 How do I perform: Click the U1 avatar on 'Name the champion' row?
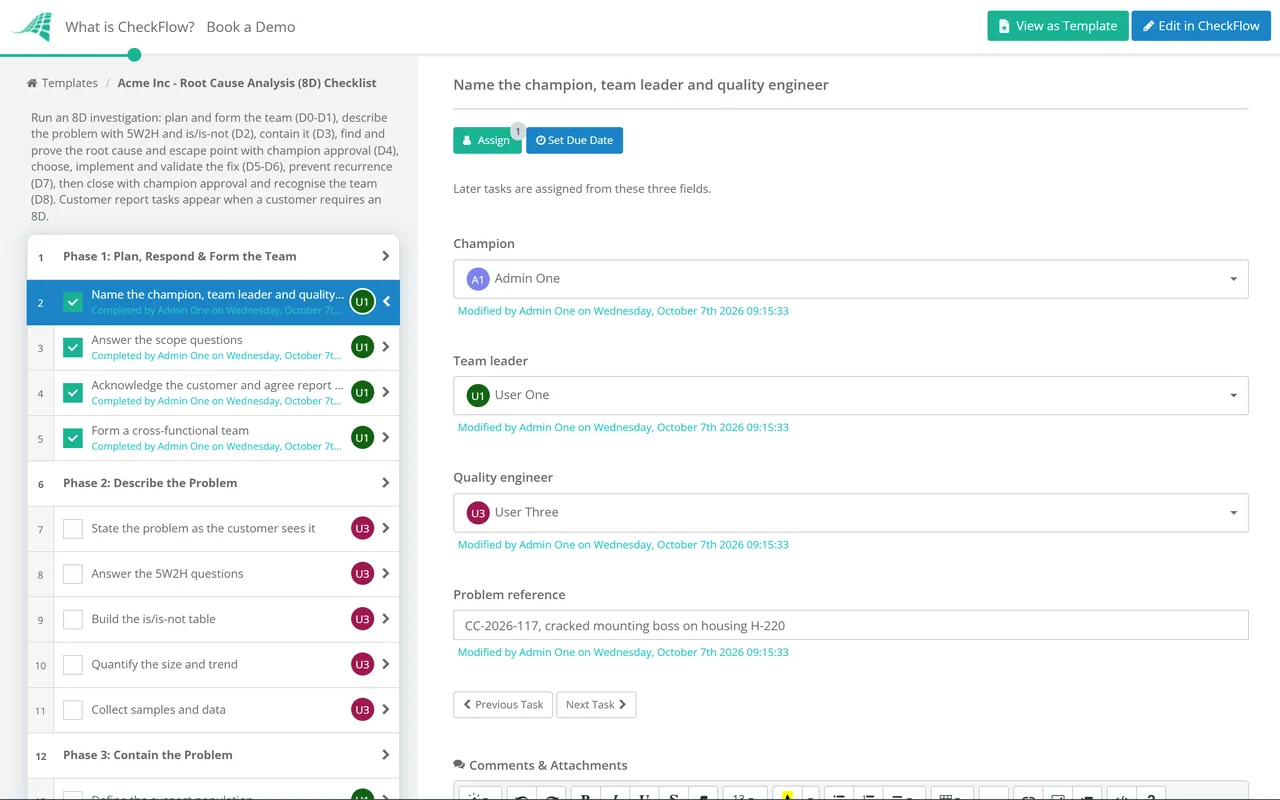362,302
